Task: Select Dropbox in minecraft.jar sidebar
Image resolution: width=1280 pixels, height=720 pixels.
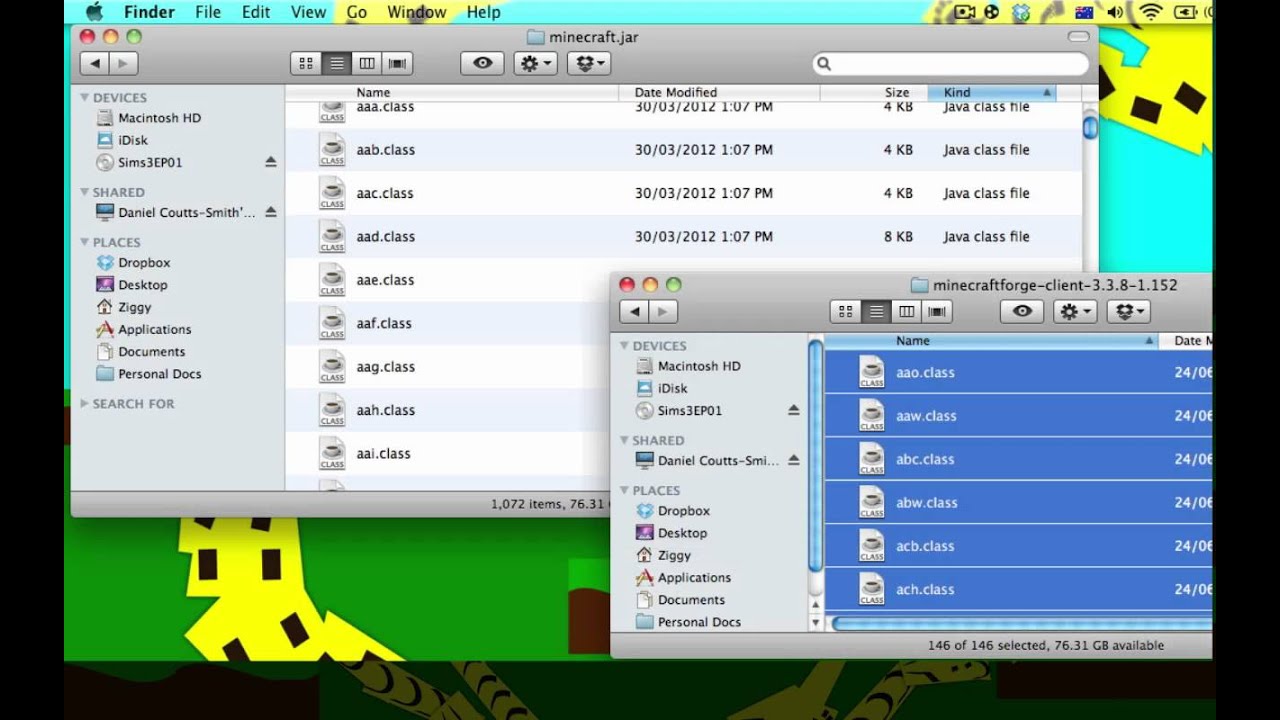Action: (x=133, y=263)
